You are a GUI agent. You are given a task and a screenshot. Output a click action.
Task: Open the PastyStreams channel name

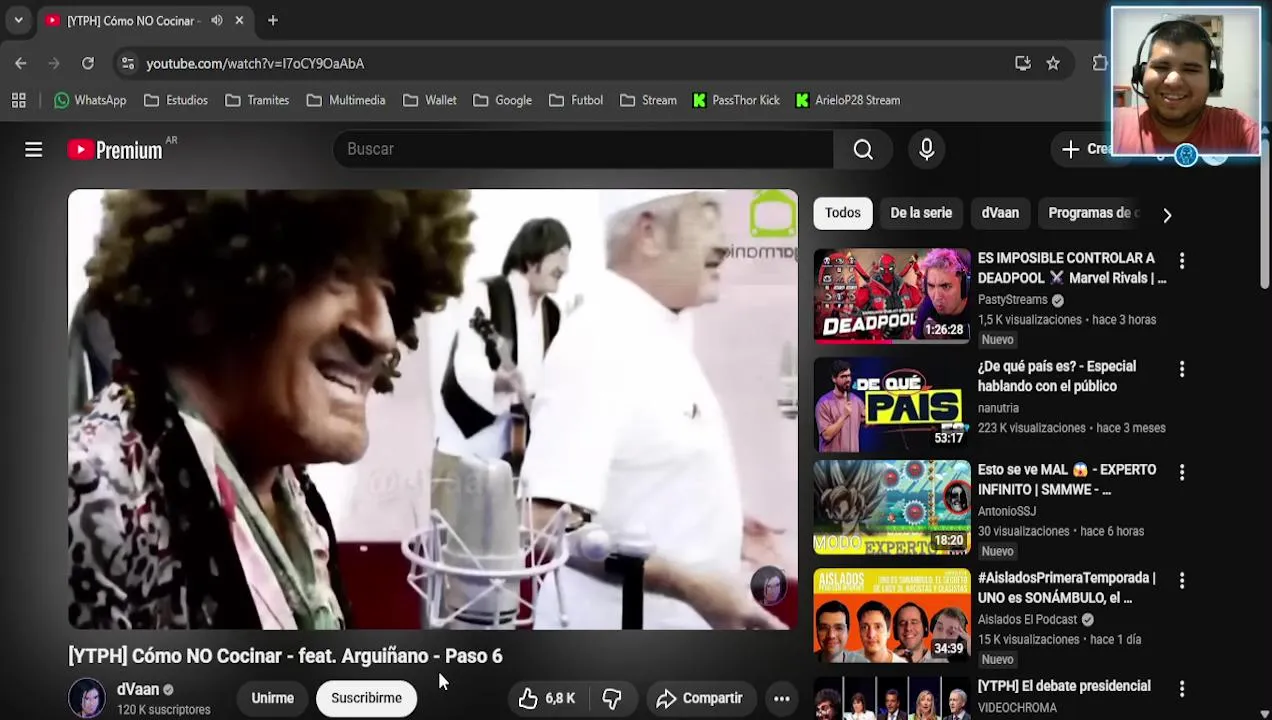(x=1013, y=299)
